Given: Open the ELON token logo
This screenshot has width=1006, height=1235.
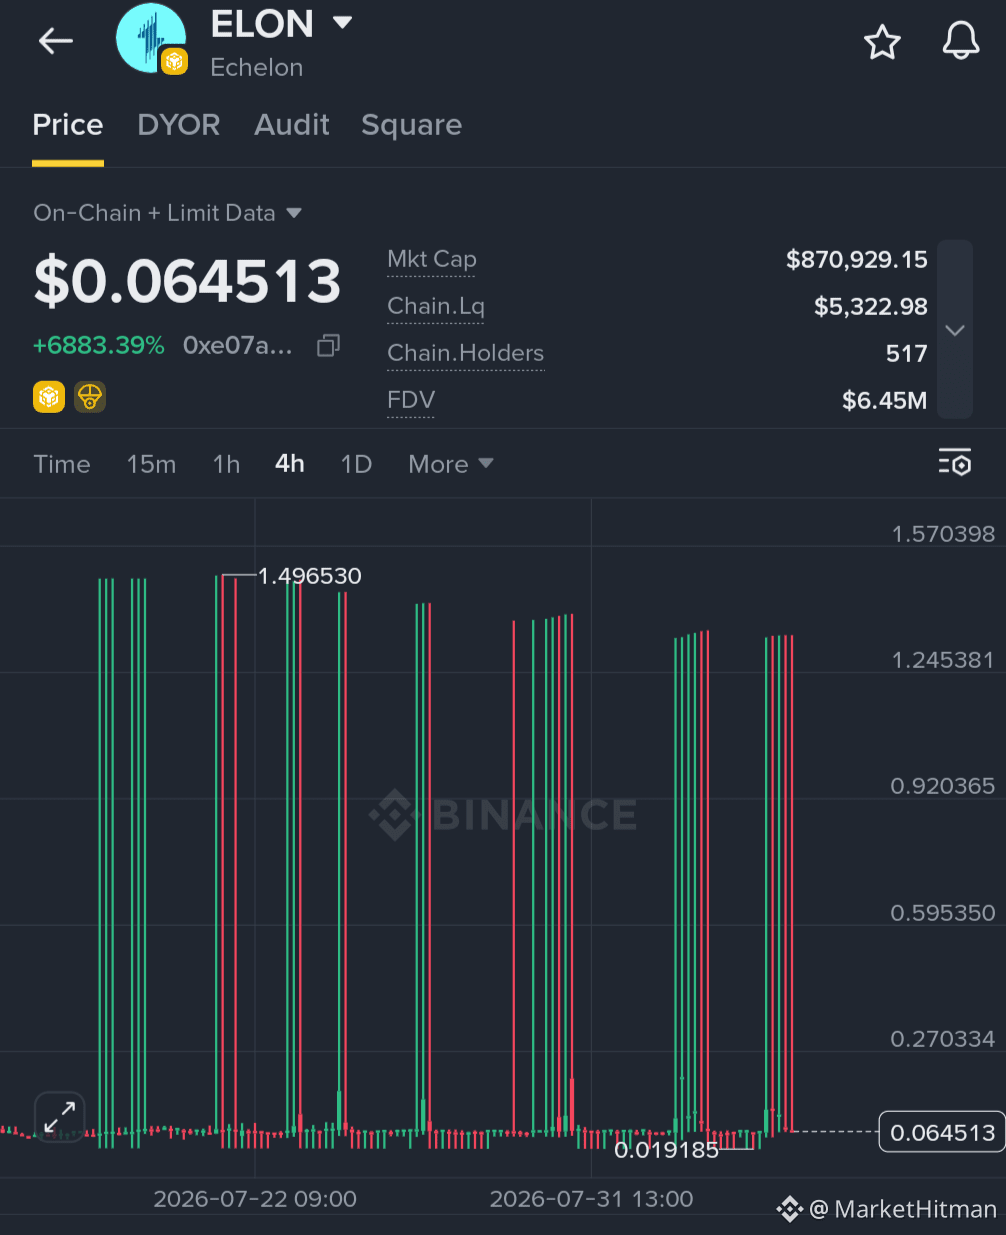Looking at the screenshot, I should click(x=151, y=38).
